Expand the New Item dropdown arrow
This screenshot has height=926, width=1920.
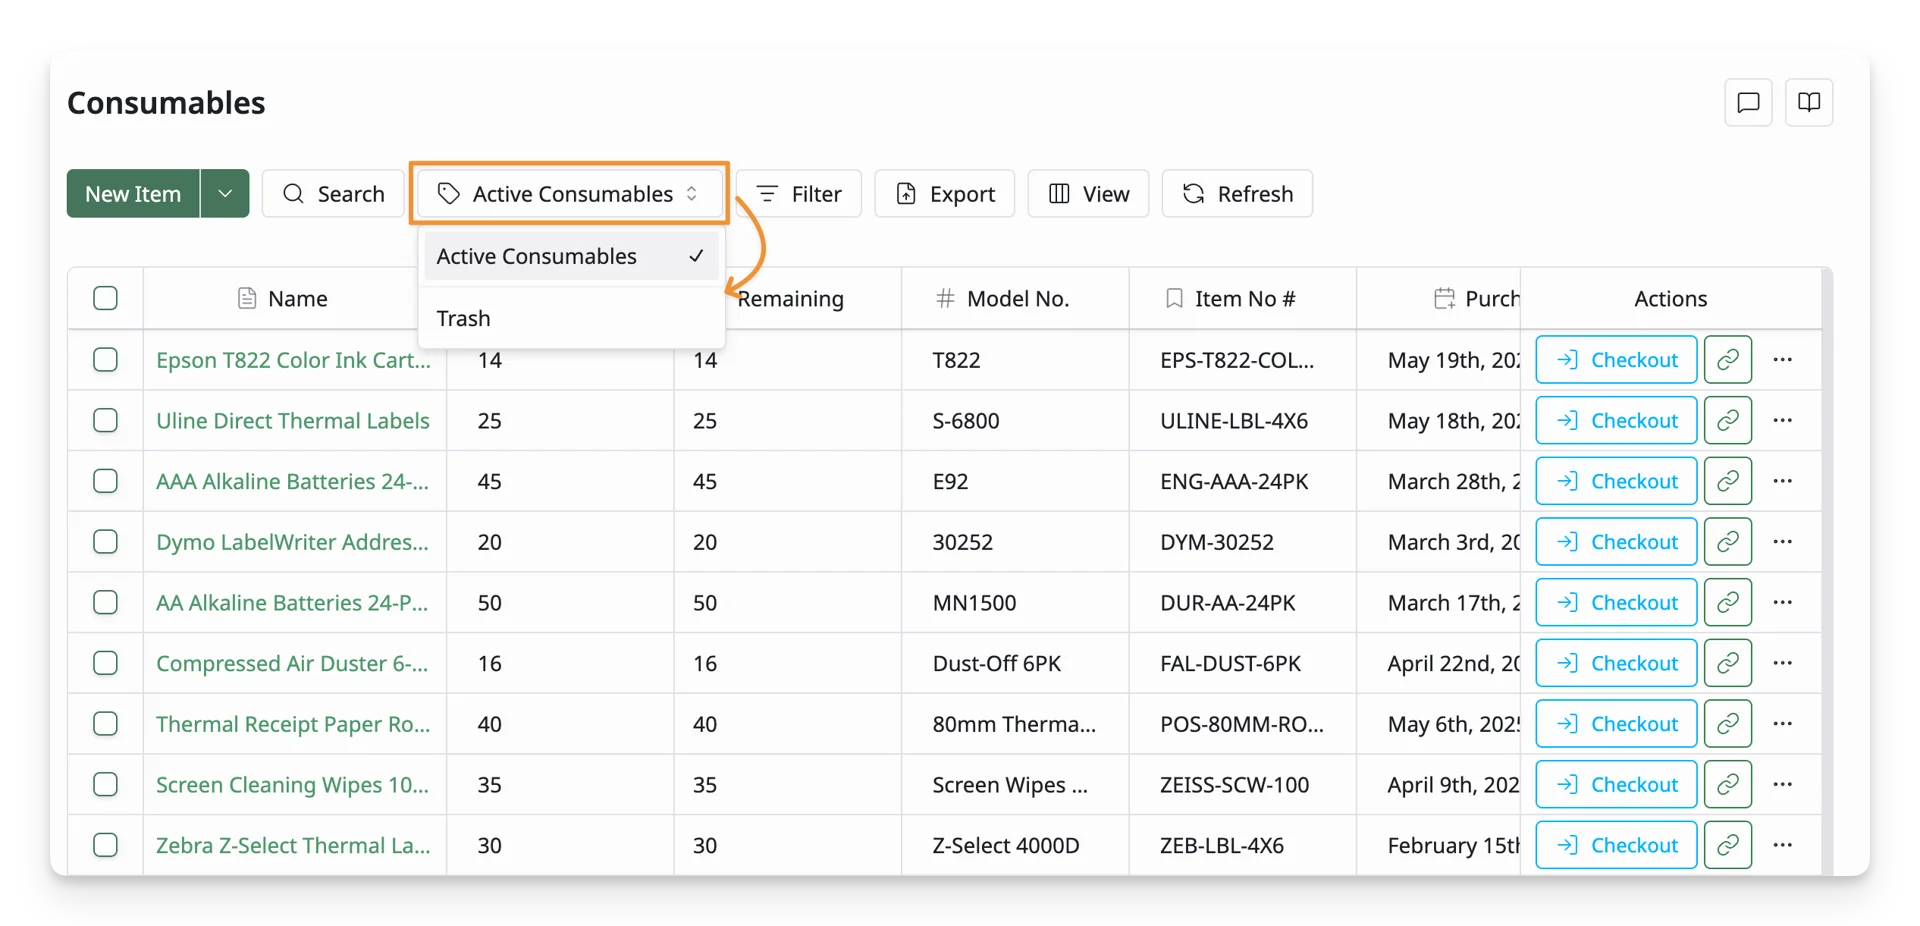[x=225, y=193]
